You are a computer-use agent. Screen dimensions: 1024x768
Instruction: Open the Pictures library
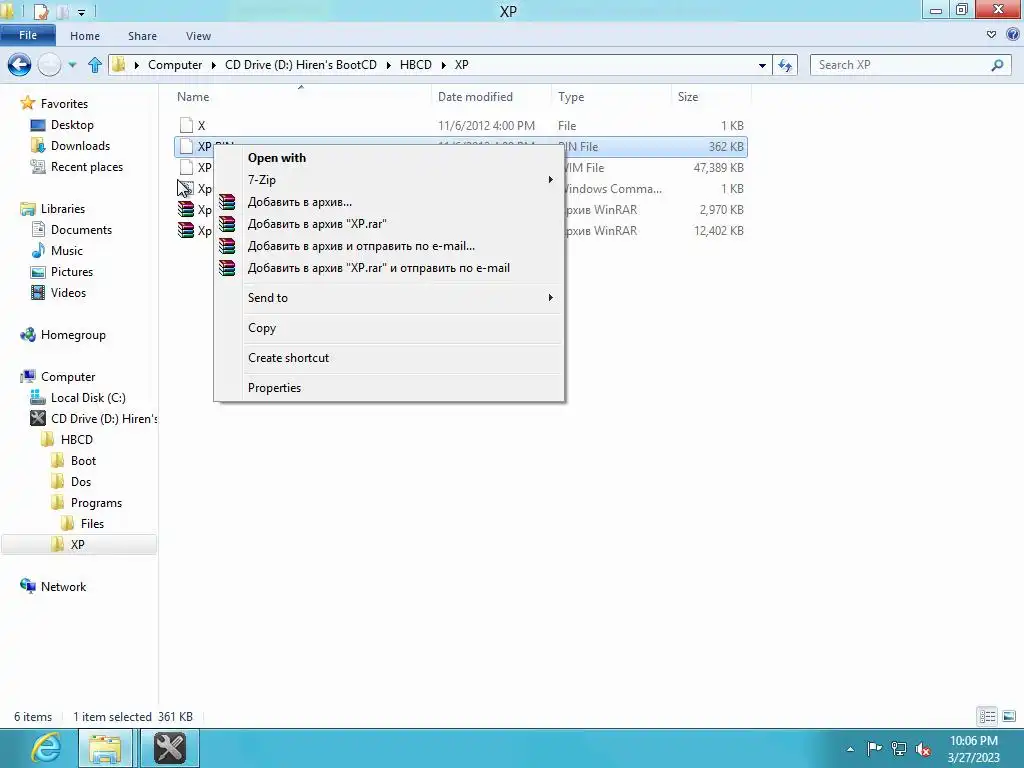coord(72,272)
